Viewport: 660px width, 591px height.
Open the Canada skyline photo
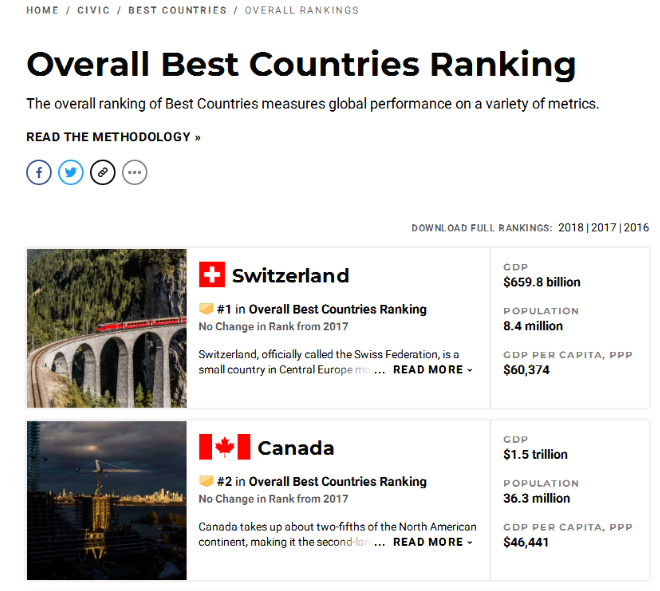point(107,500)
